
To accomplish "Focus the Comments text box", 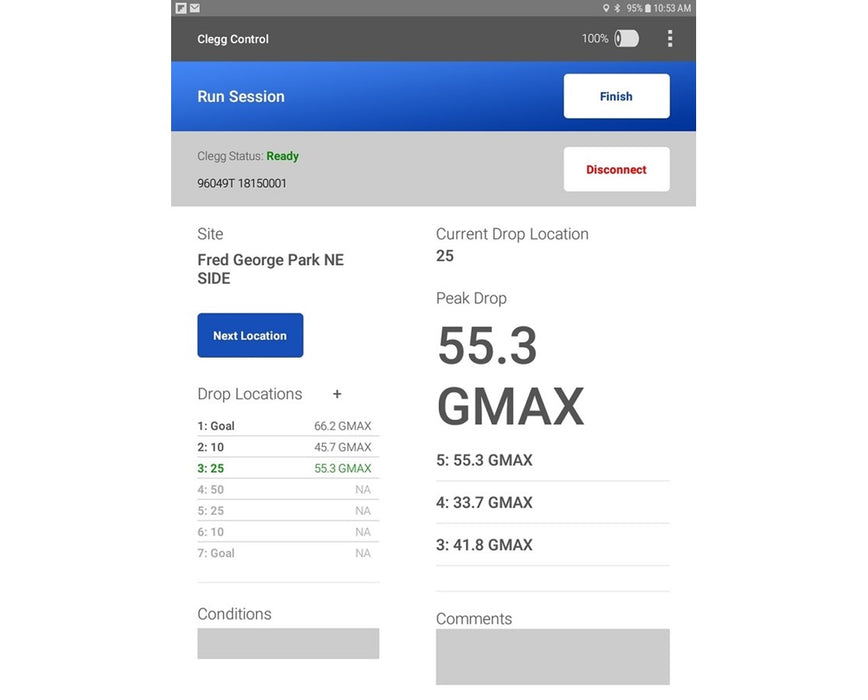I will tap(552, 657).
